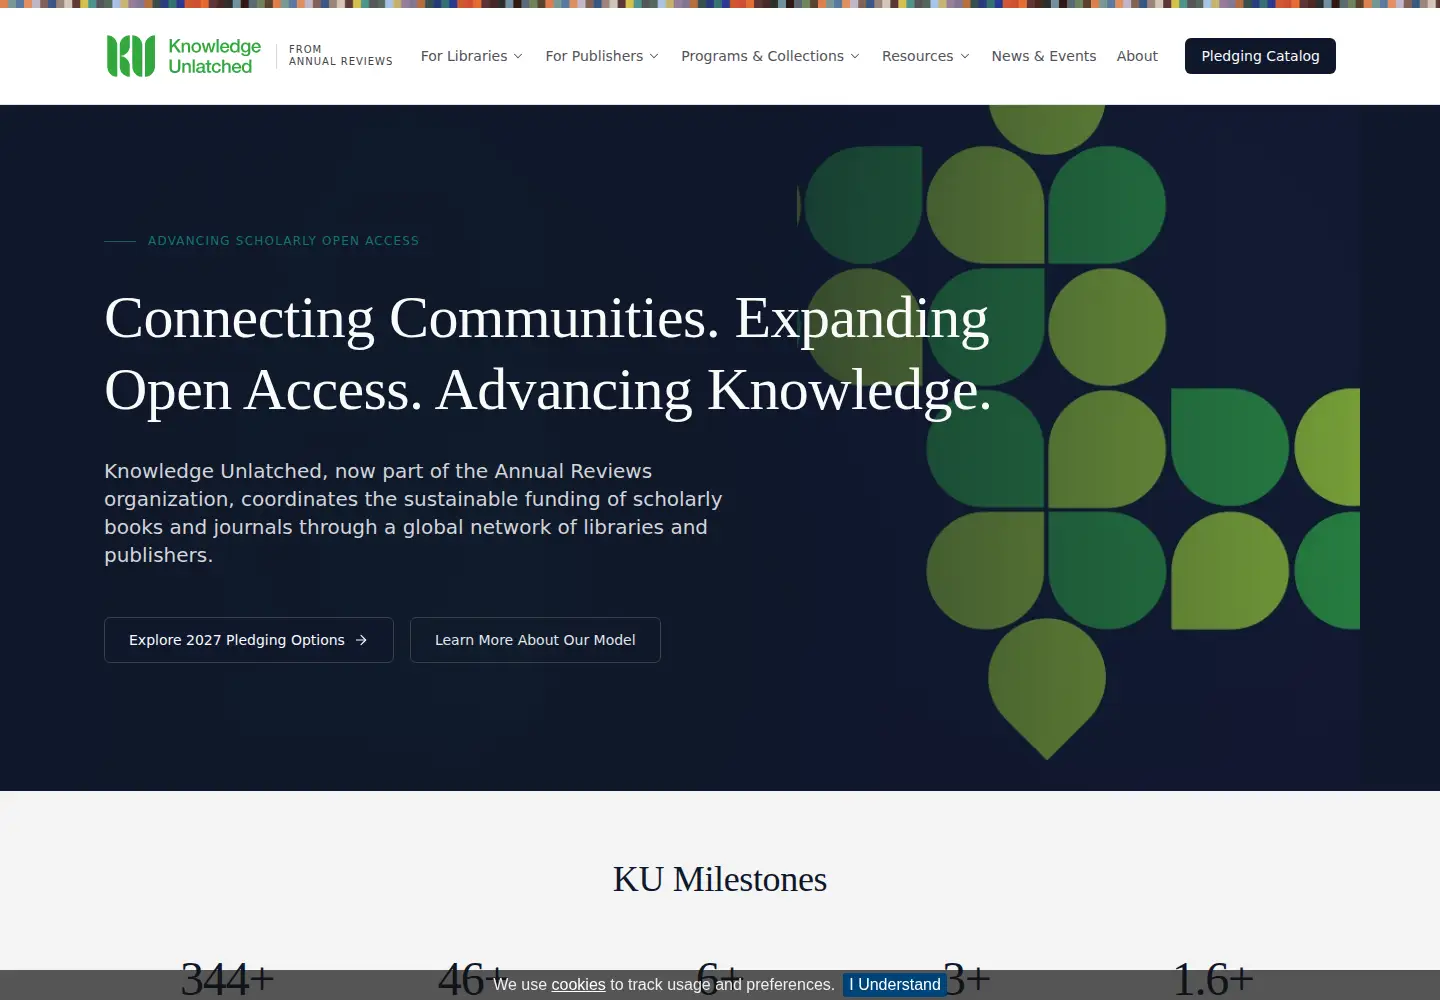Open the About page
1440x1000 pixels.
point(1137,56)
